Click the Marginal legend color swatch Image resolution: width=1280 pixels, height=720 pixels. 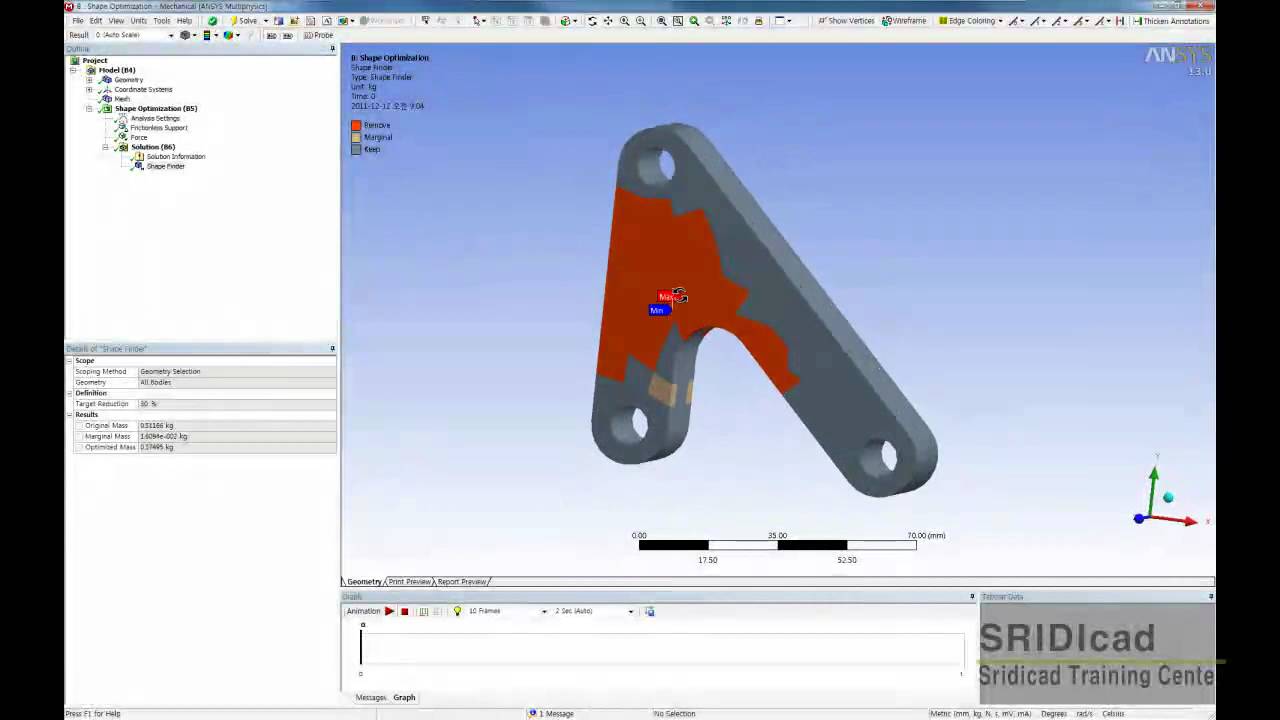[356, 137]
